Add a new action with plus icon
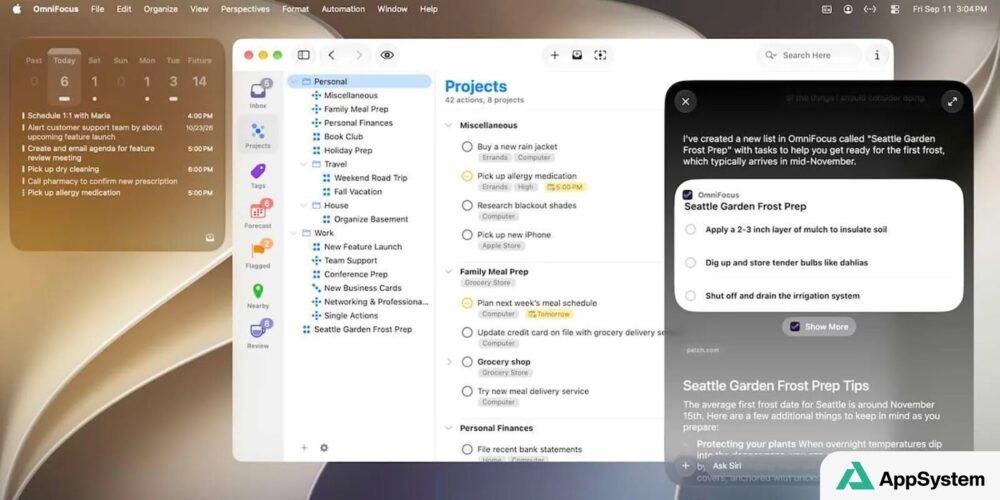The image size is (1000, 500). [x=554, y=55]
